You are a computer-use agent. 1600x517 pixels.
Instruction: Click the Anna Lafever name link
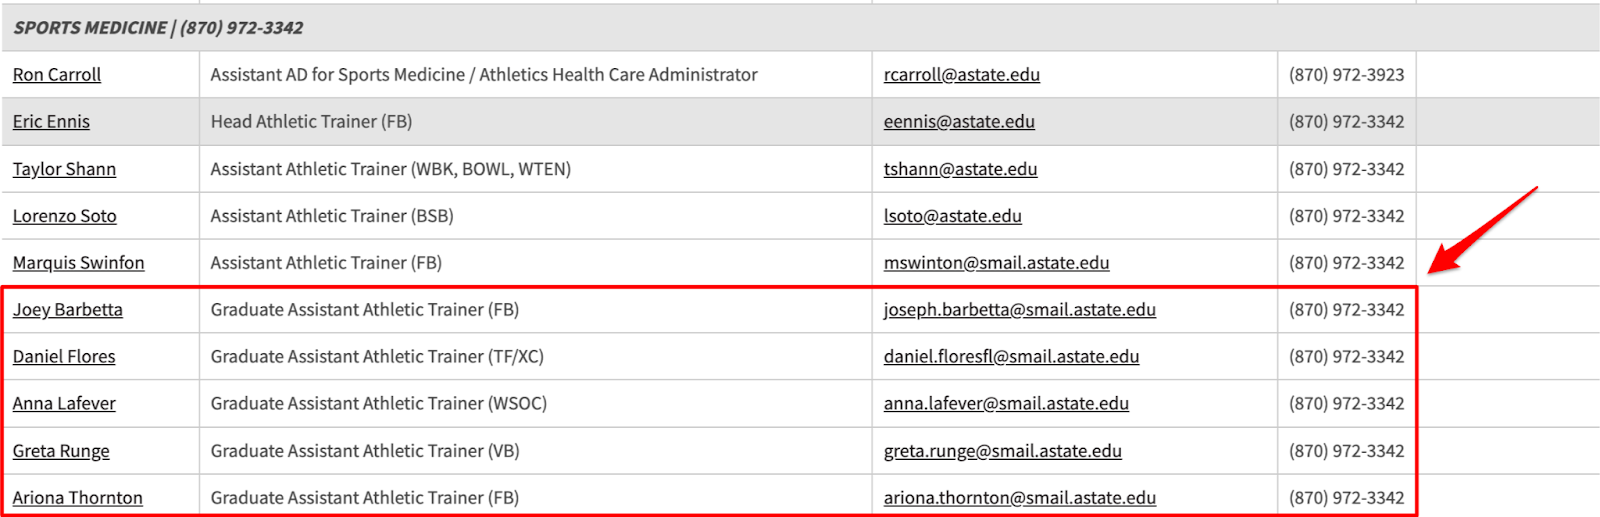(64, 404)
